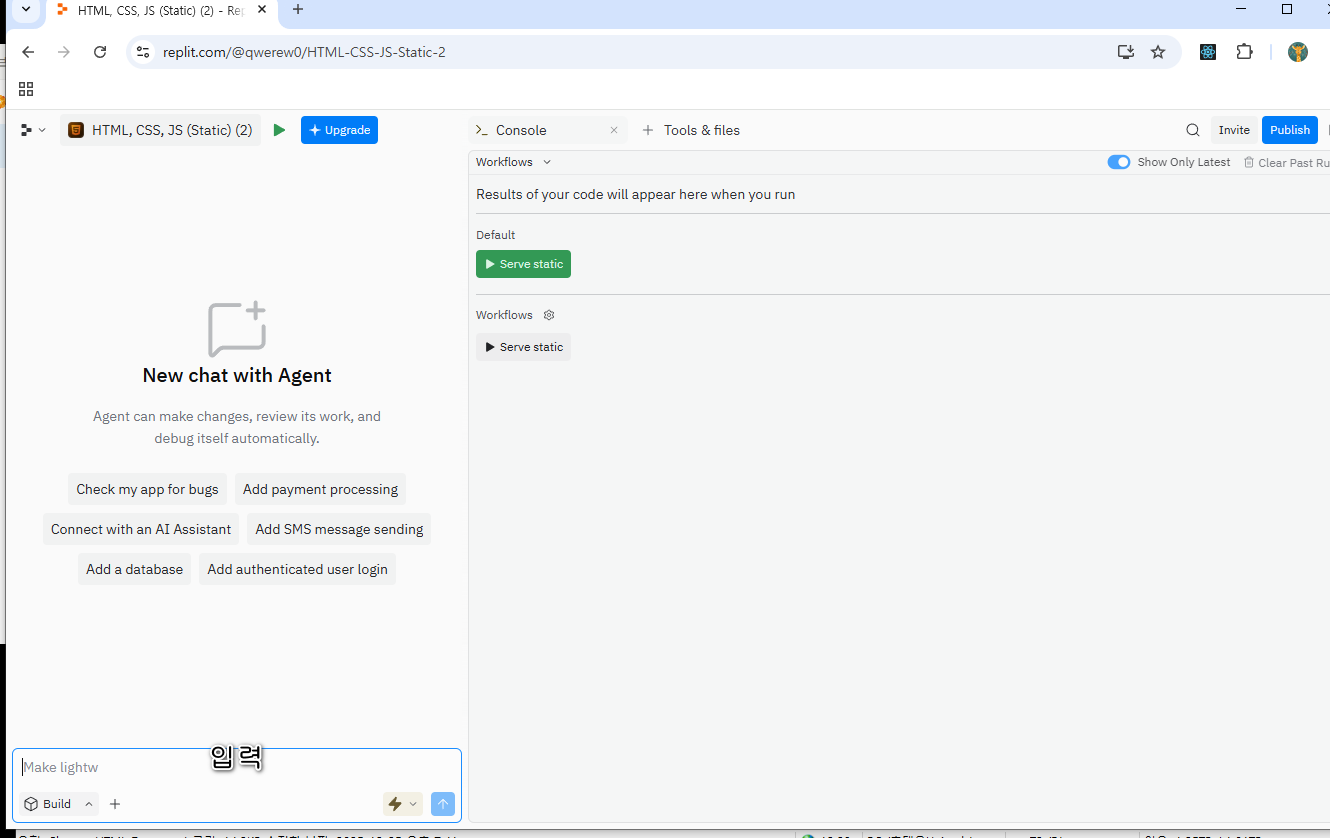Click the blue Publish button

(x=1289, y=130)
